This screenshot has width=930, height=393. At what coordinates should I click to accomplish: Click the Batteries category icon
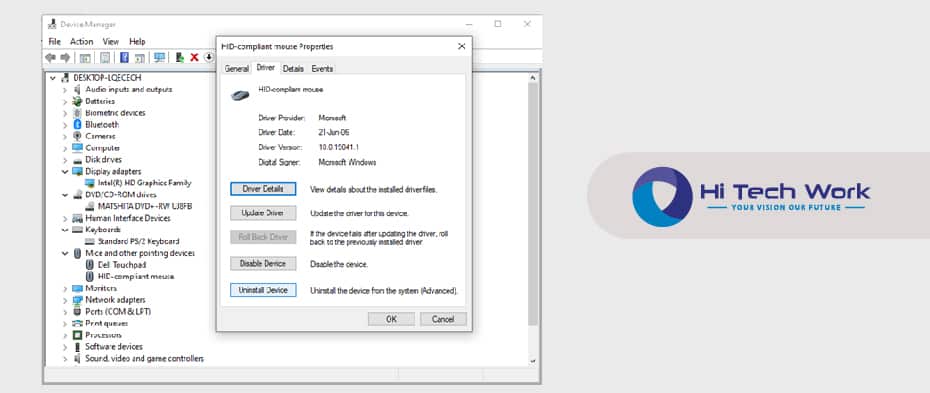[77, 101]
